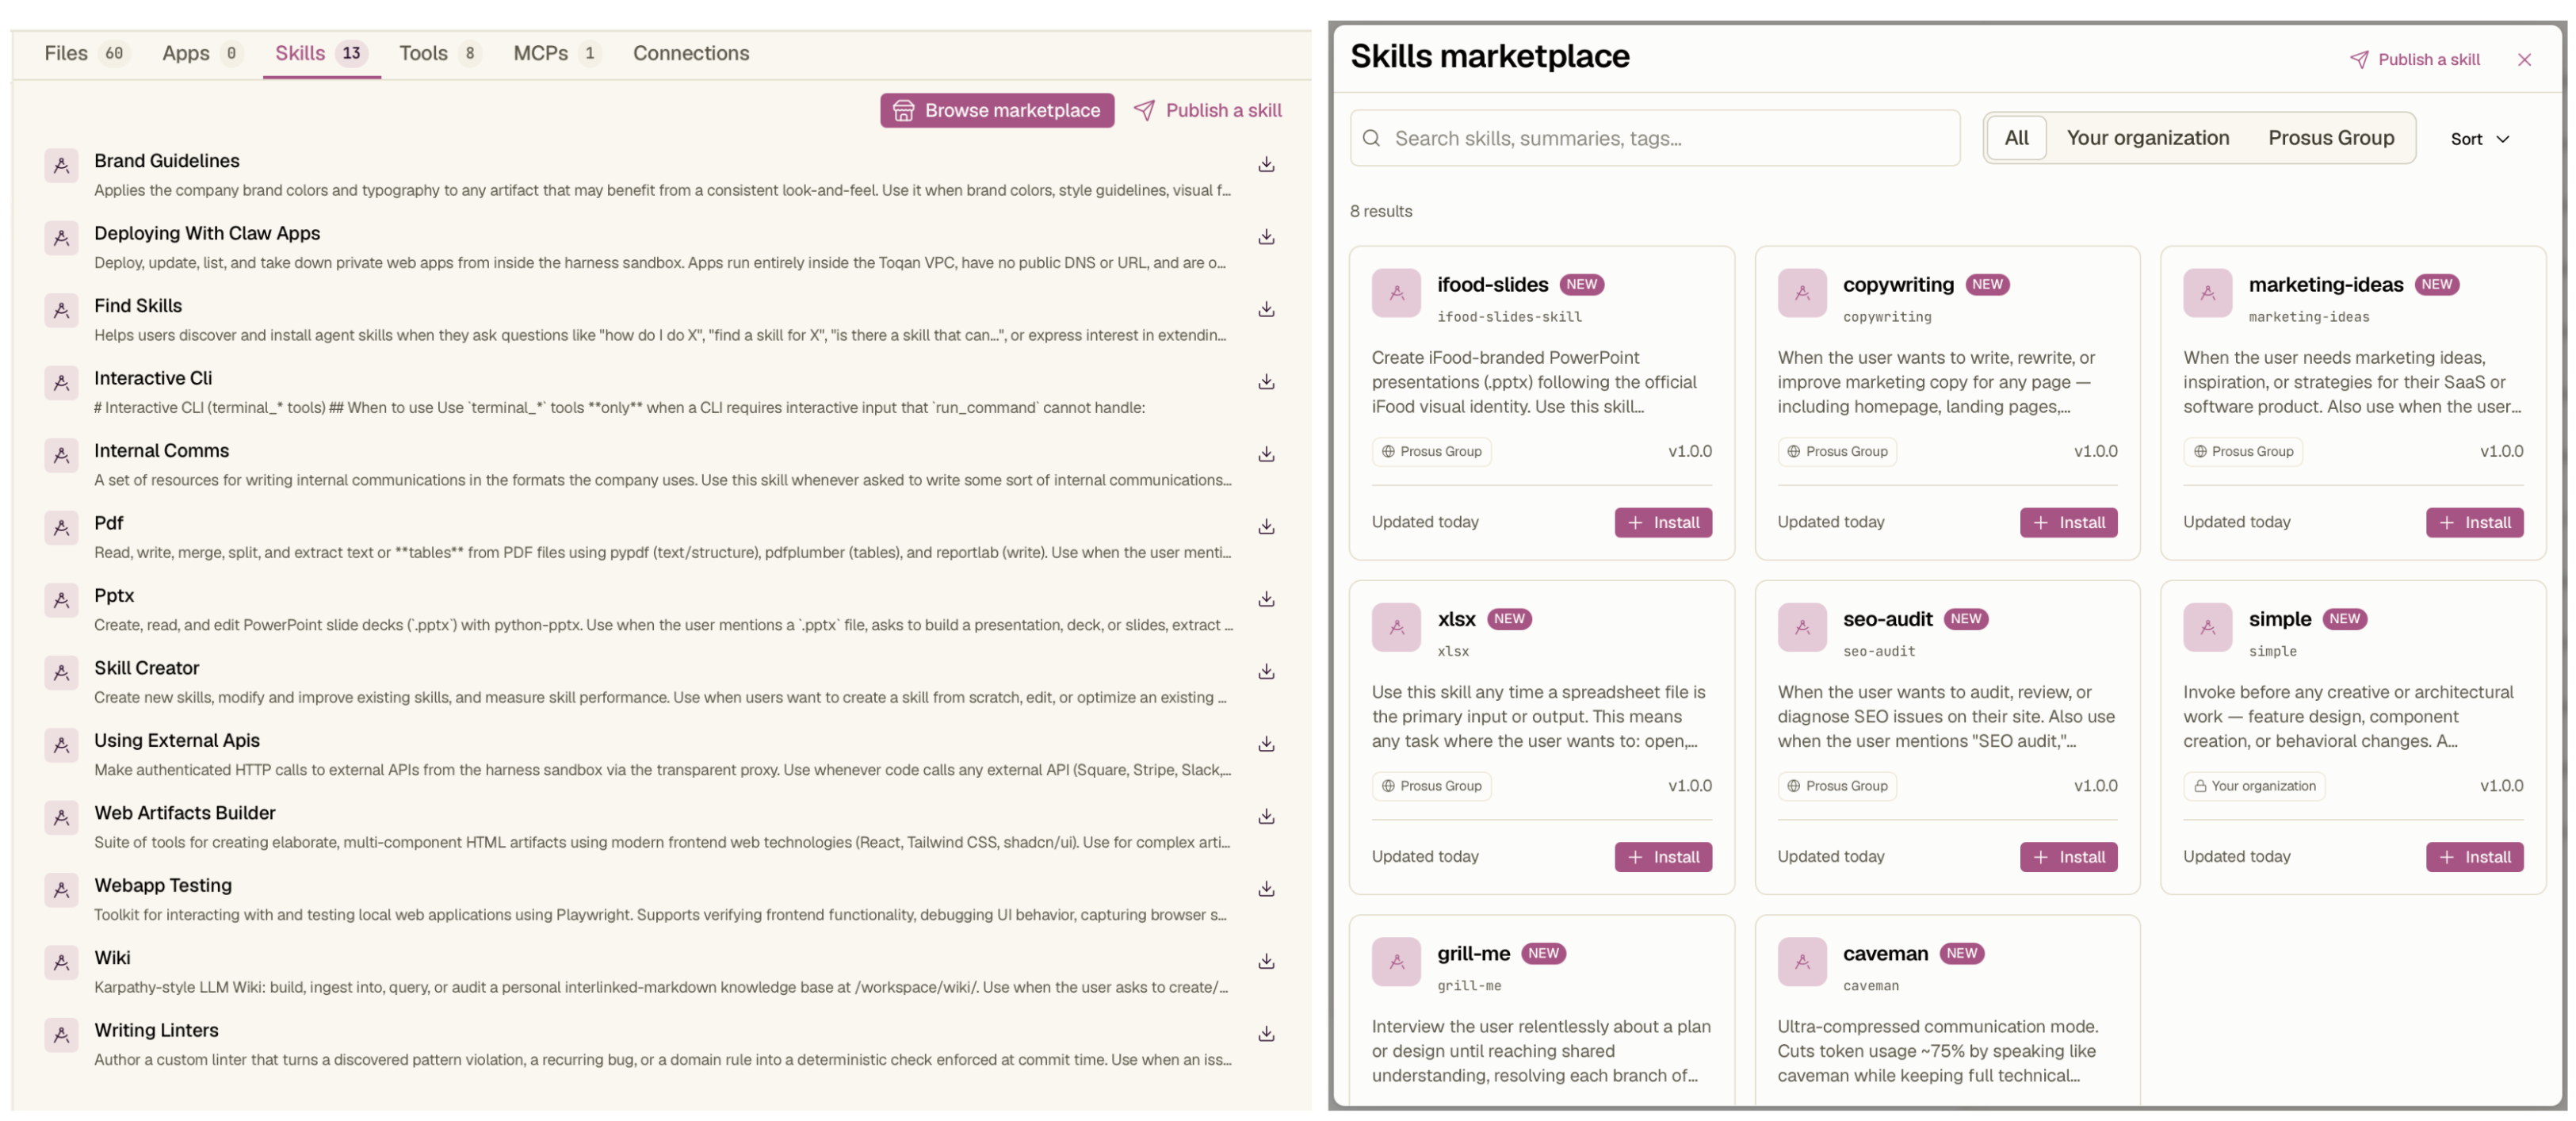Open the Sort dropdown
This screenshot has height=1121, width=2576.
click(x=2479, y=139)
